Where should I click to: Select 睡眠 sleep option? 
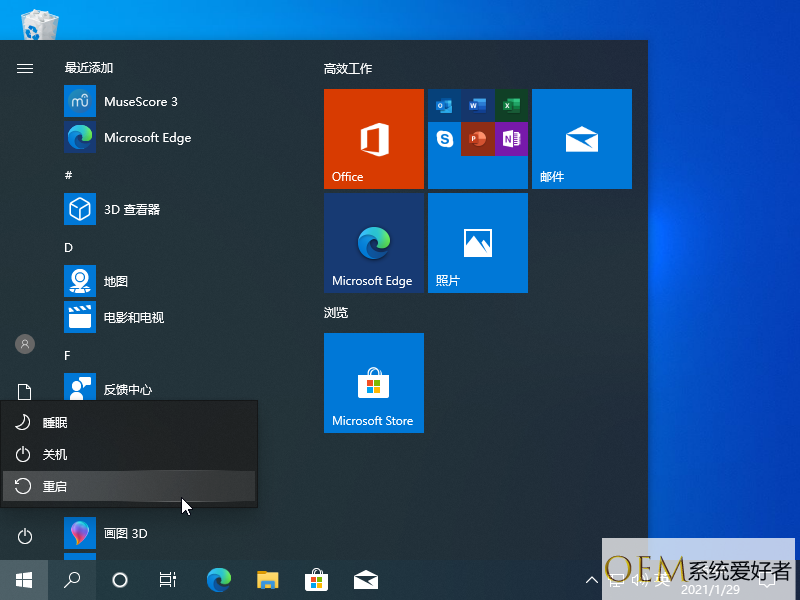130,423
